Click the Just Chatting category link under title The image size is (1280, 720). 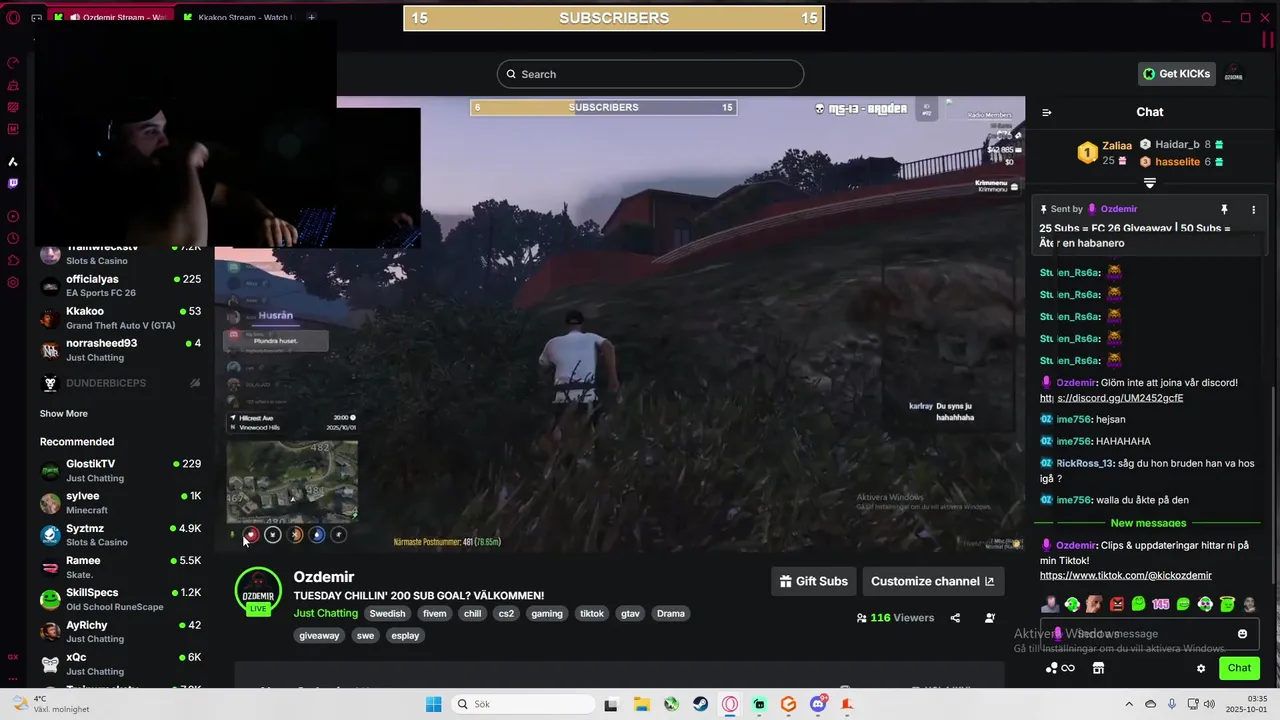click(325, 613)
